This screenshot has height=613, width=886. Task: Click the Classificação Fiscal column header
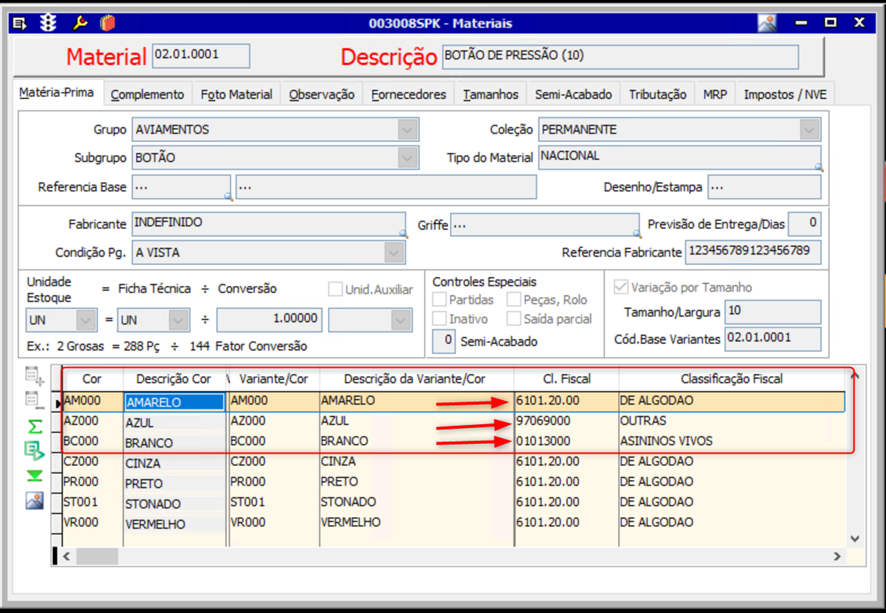pyautogui.click(x=732, y=379)
